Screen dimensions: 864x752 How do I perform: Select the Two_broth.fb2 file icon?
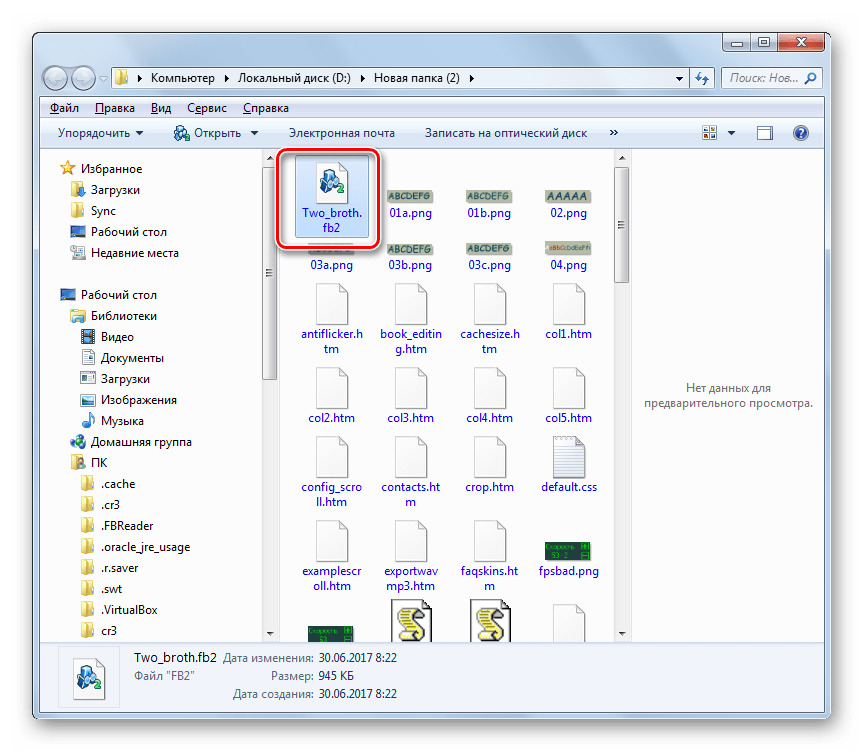pos(329,183)
